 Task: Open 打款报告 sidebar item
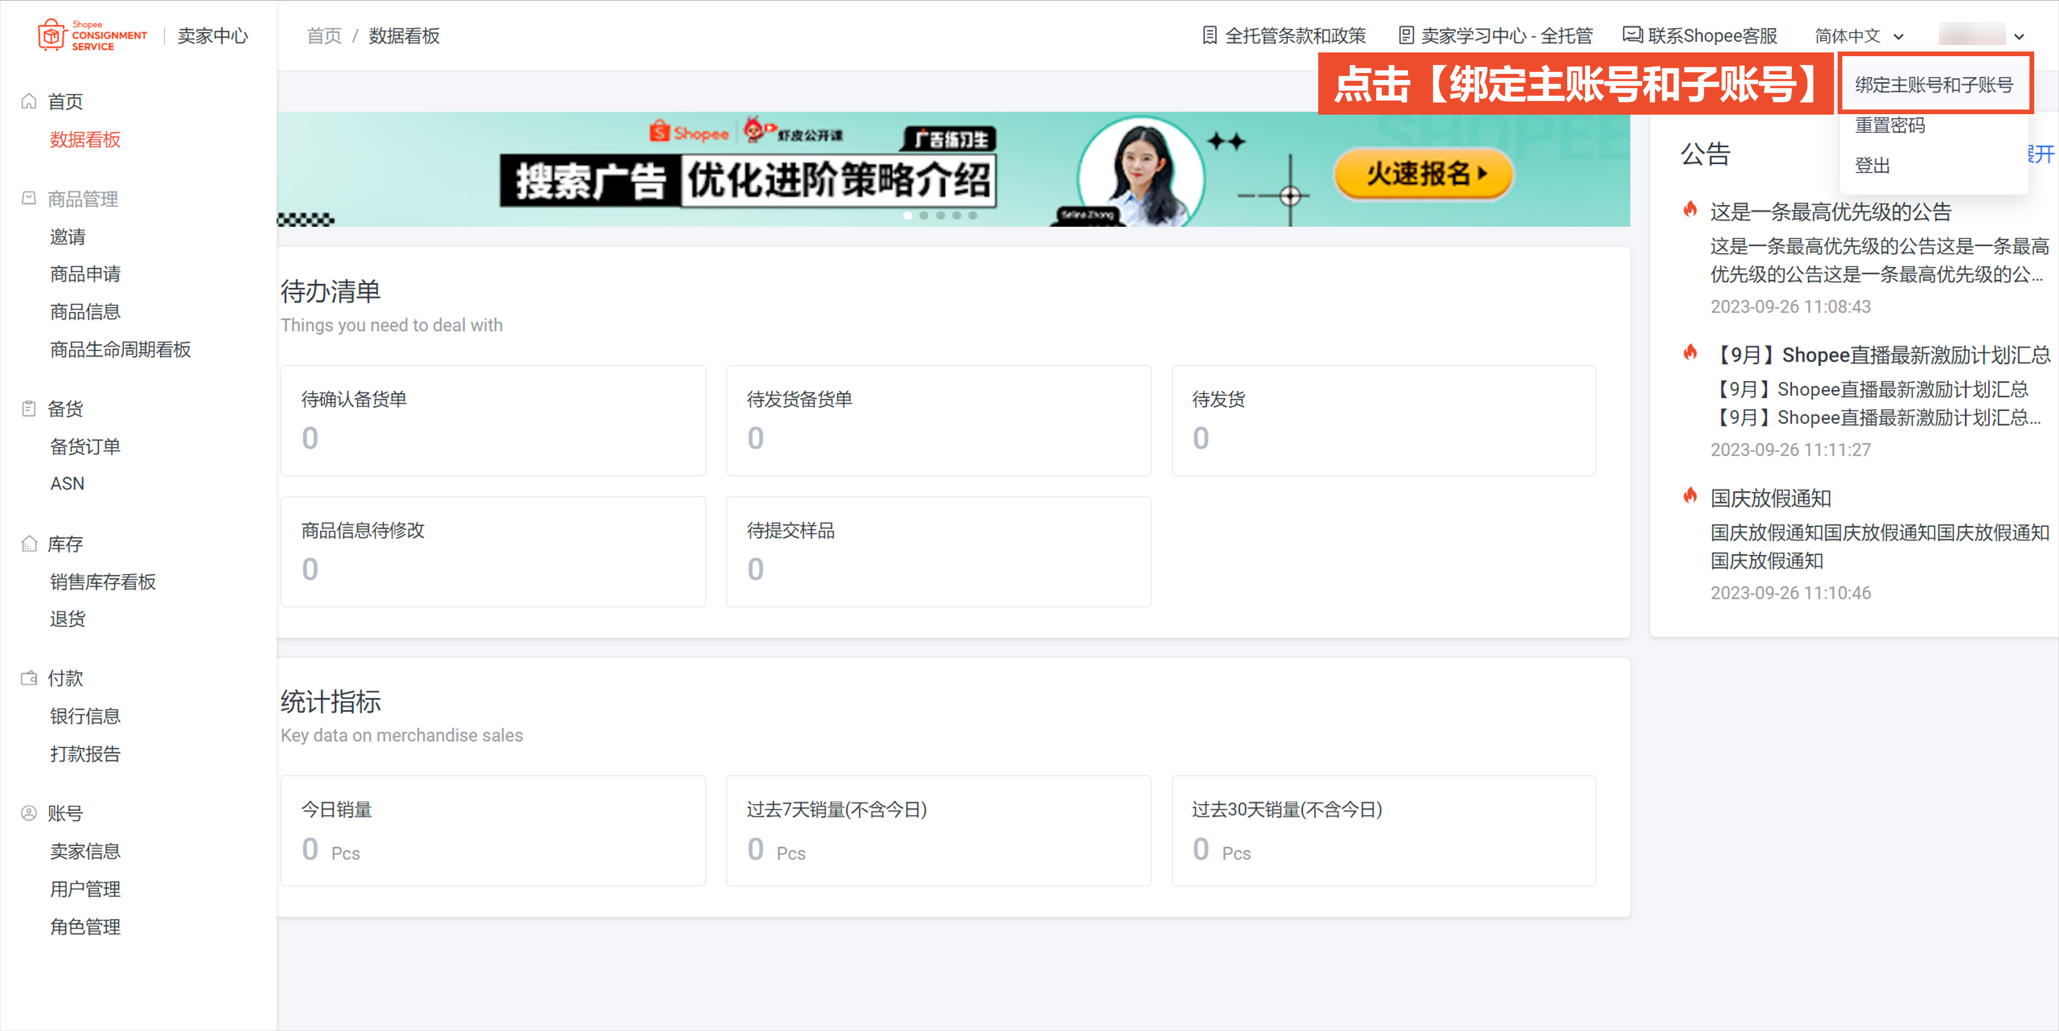coord(85,753)
